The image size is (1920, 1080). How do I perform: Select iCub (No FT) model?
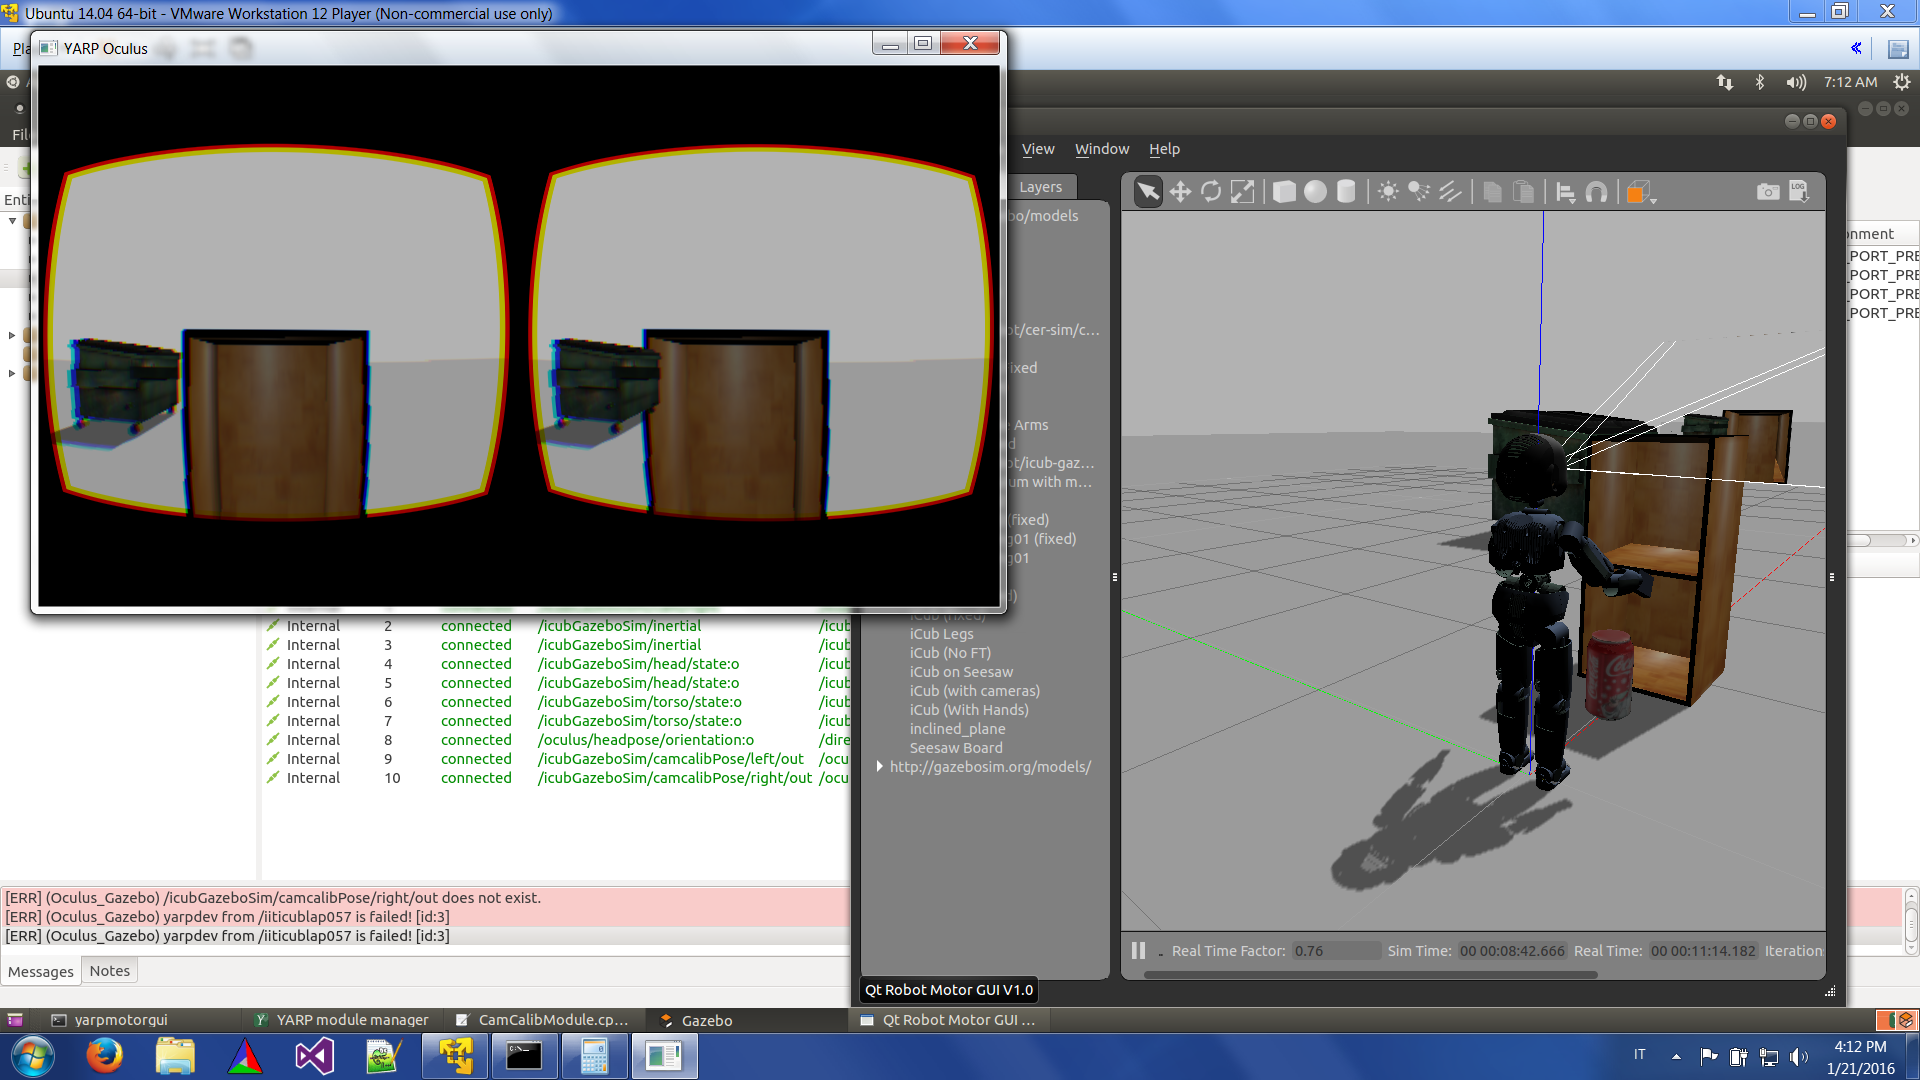950,653
